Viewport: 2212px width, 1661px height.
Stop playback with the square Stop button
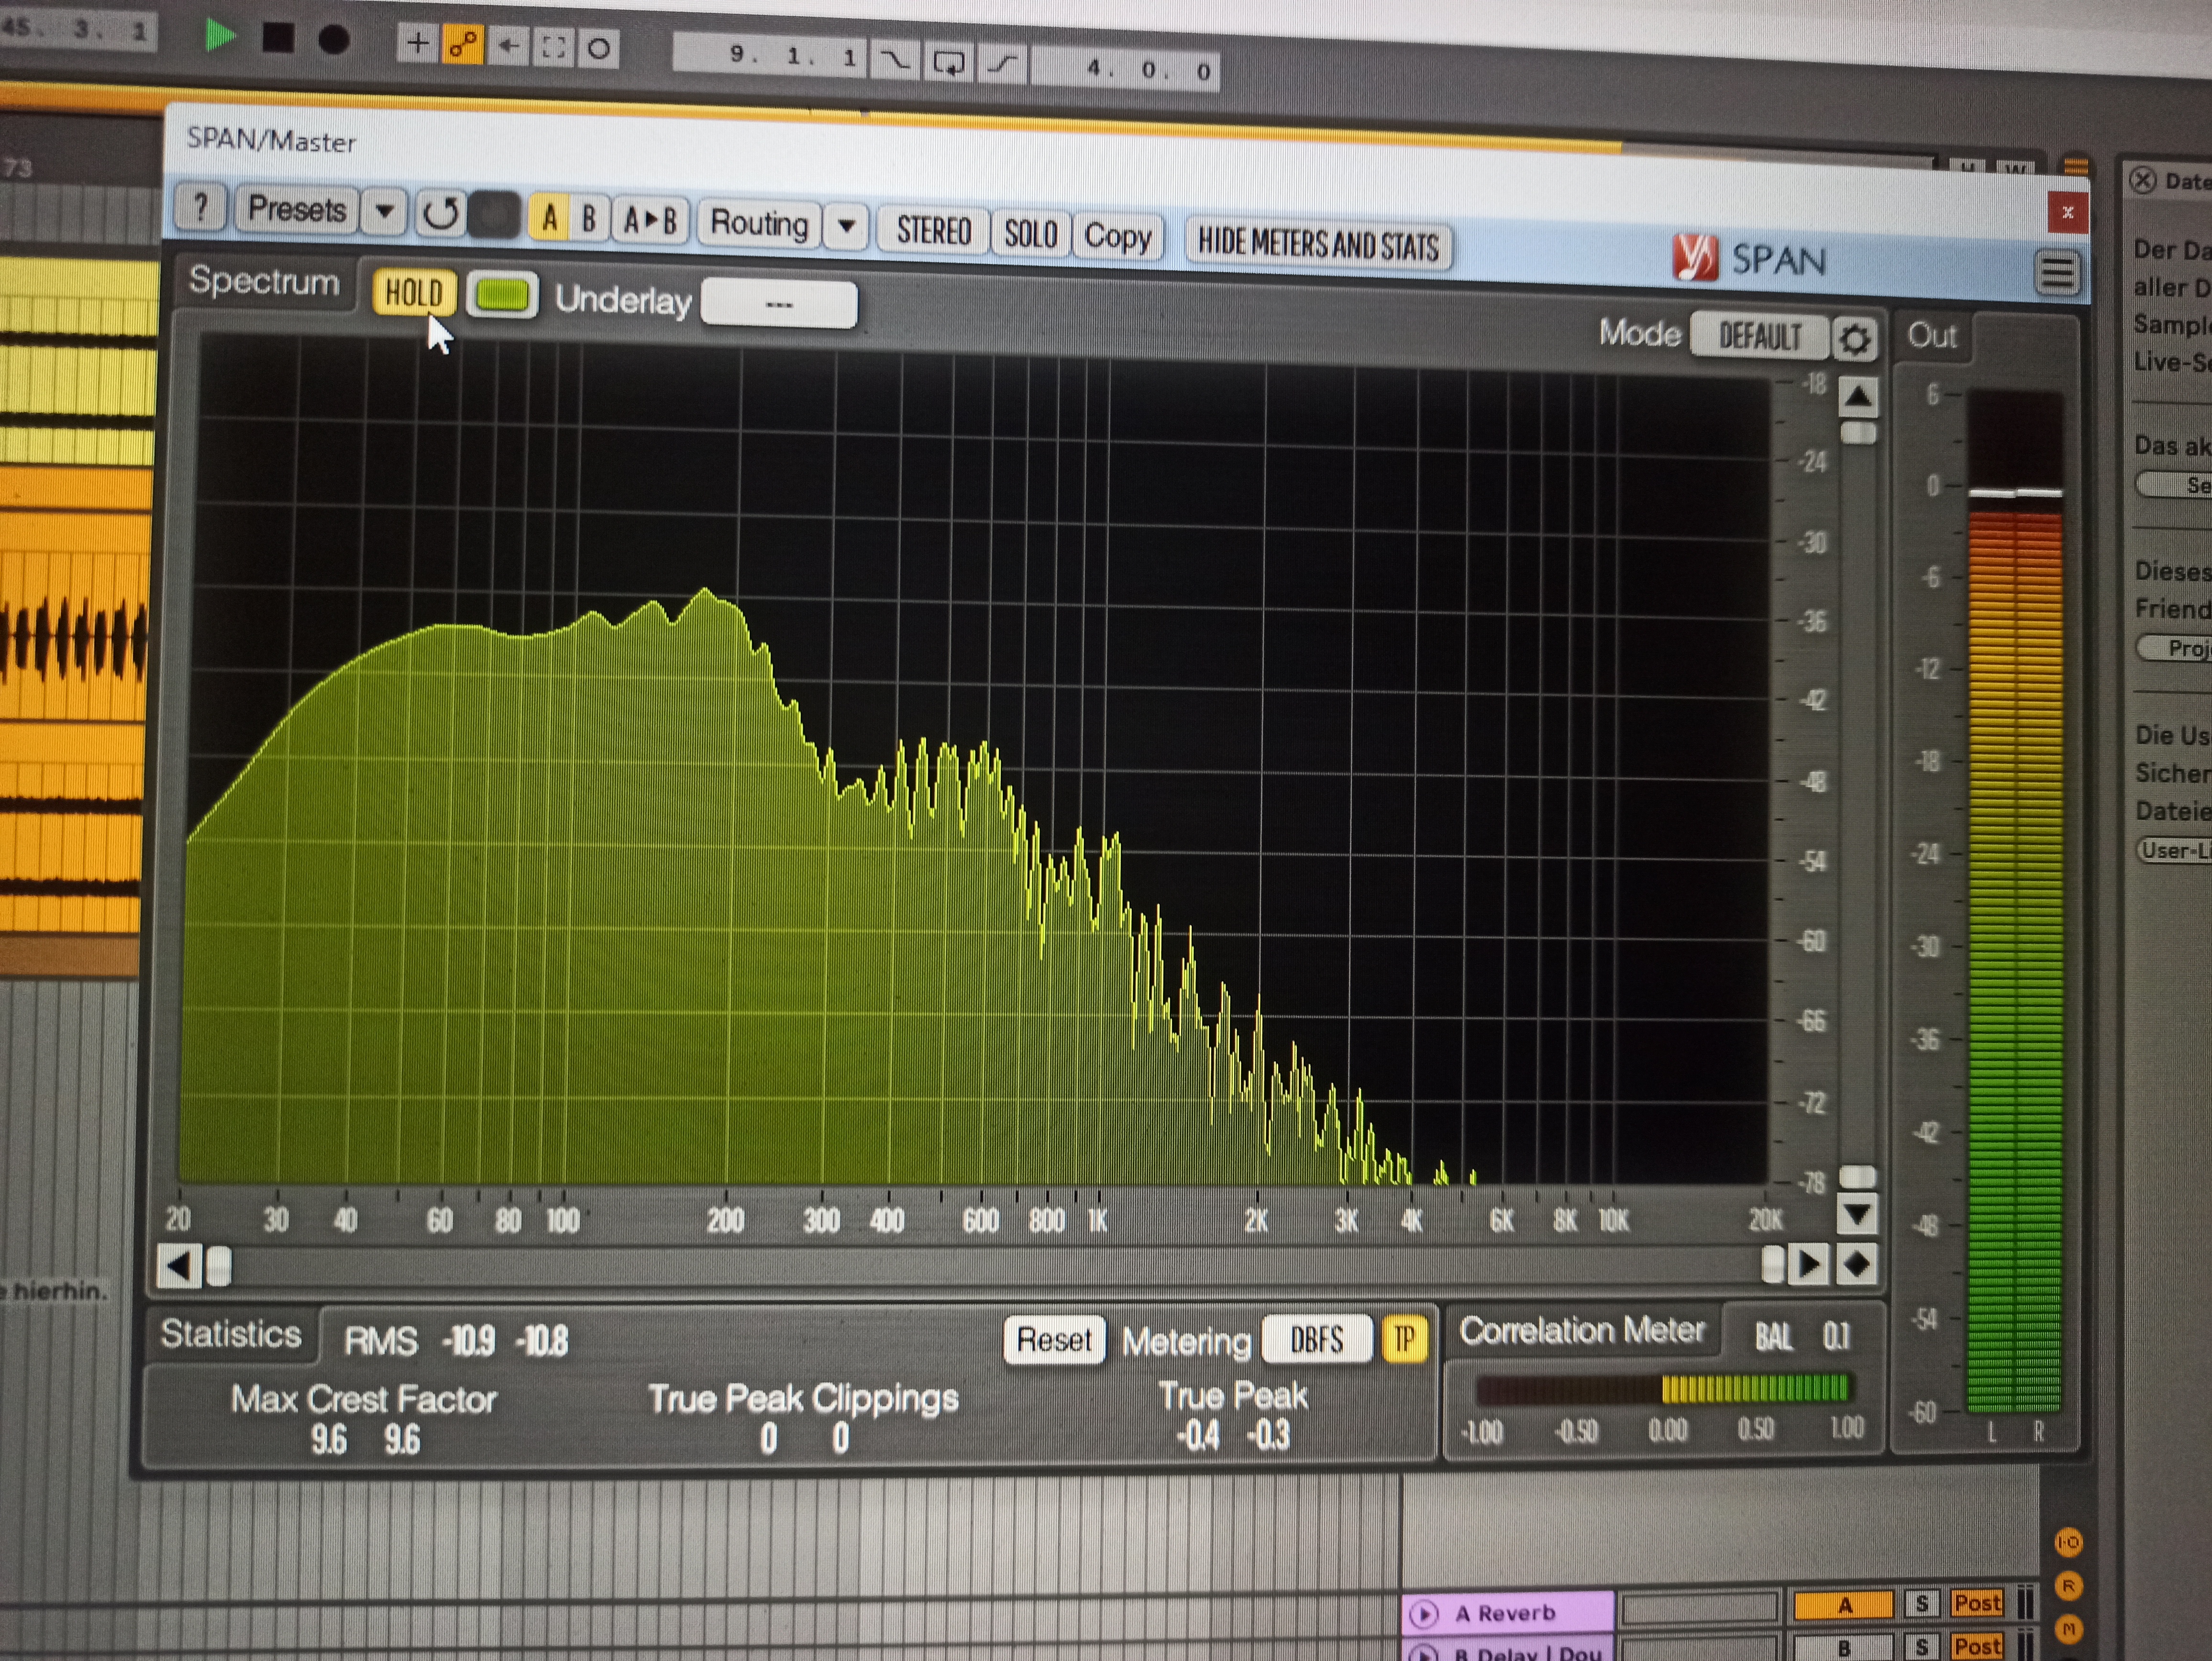277,38
